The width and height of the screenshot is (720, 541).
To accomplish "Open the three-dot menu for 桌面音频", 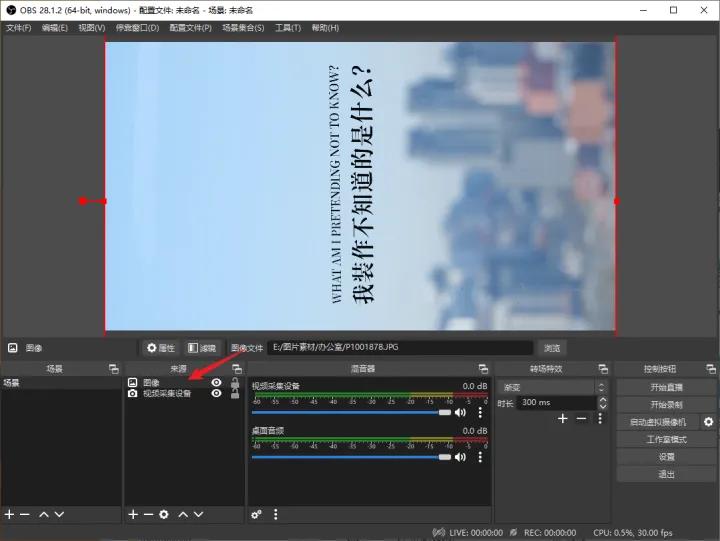I will pyautogui.click(x=480, y=456).
